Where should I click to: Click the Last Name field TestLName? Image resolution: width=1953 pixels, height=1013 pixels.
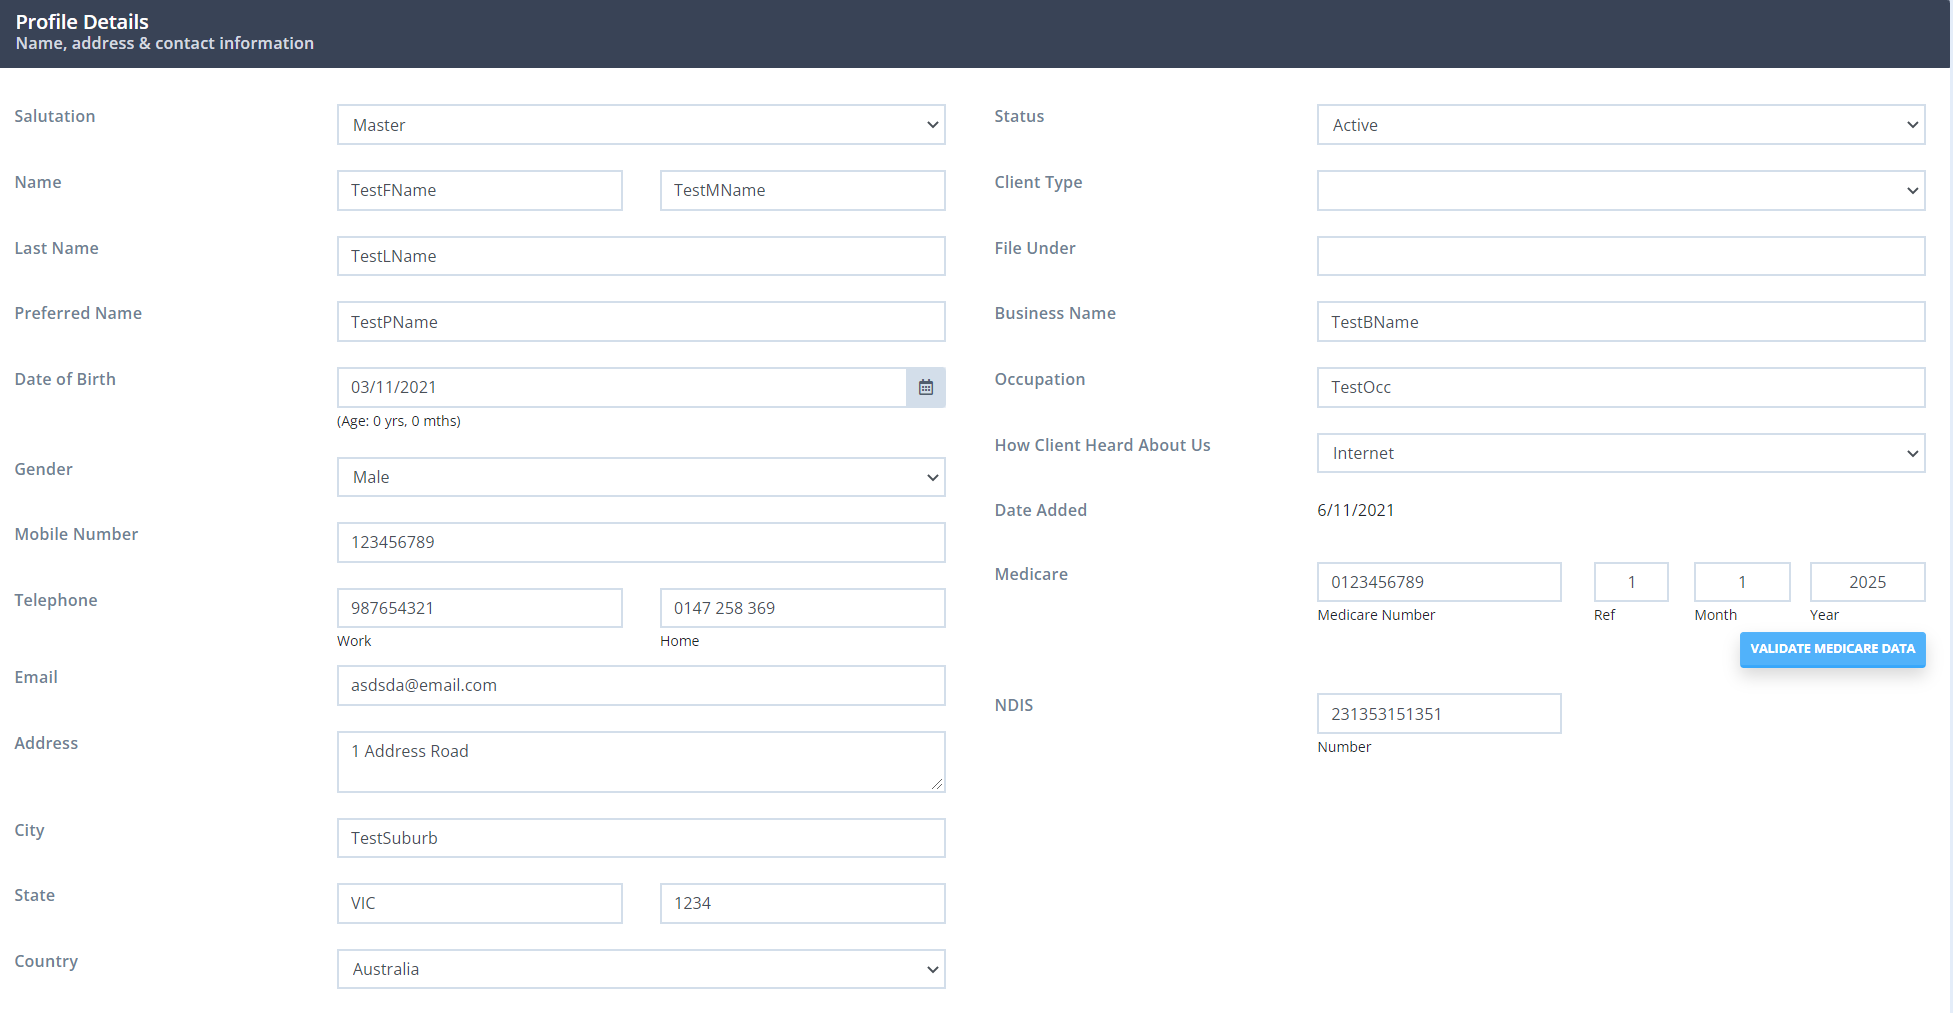[x=641, y=256]
